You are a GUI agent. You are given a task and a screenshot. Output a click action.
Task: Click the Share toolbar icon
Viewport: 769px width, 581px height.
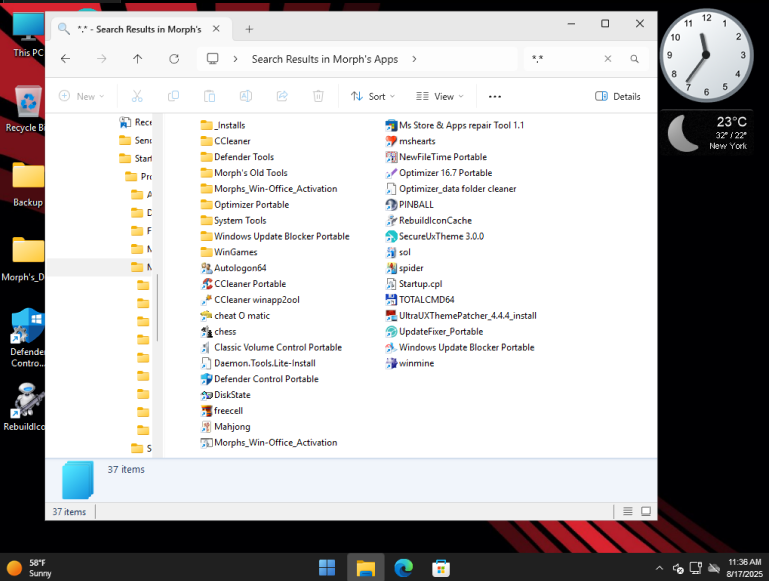click(x=282, y=96)
